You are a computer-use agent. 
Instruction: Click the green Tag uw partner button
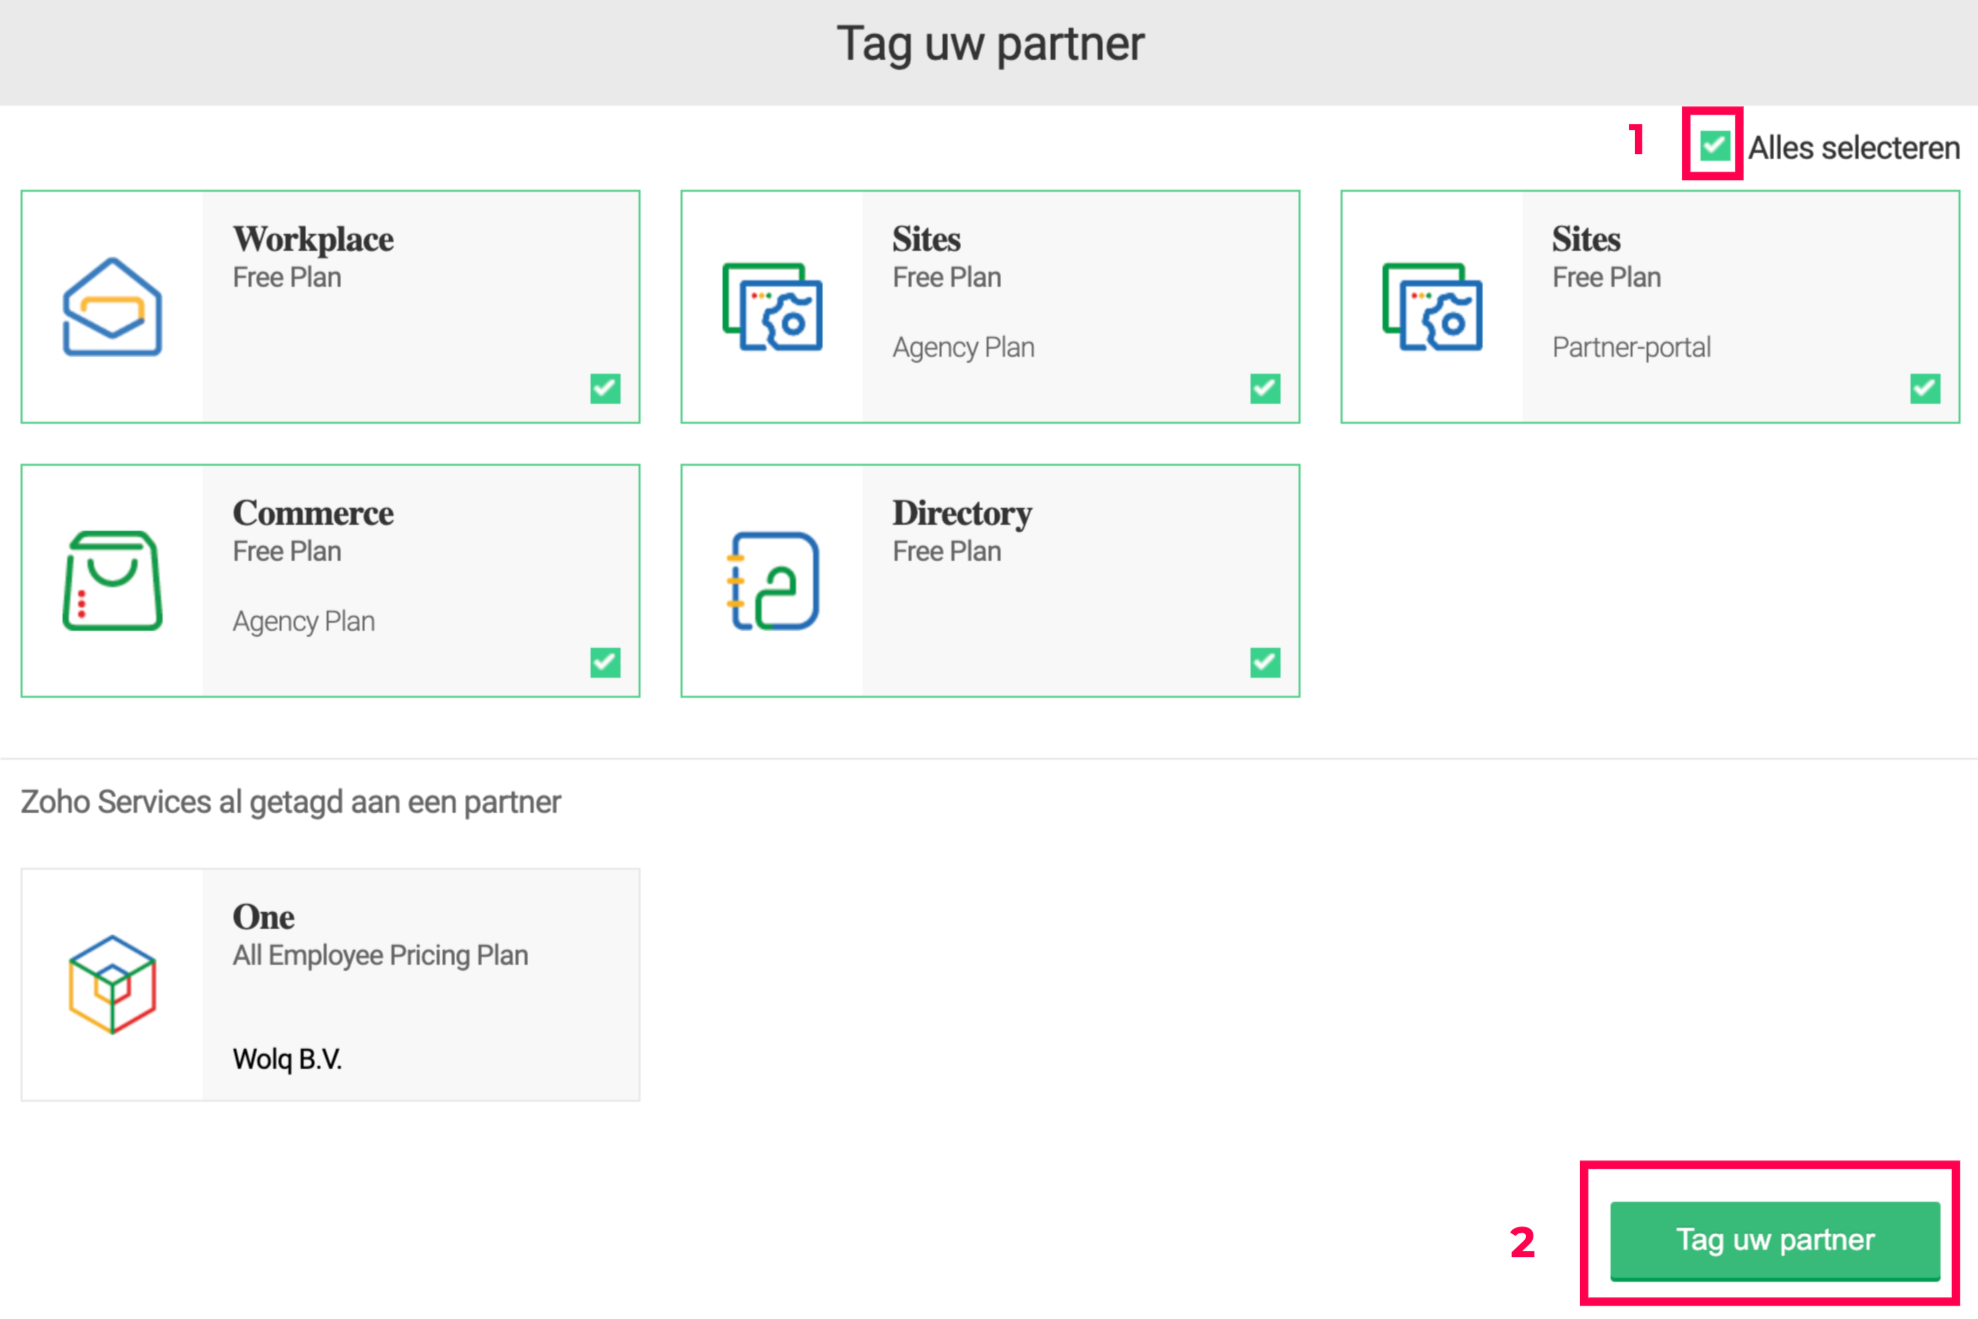1775,1240
